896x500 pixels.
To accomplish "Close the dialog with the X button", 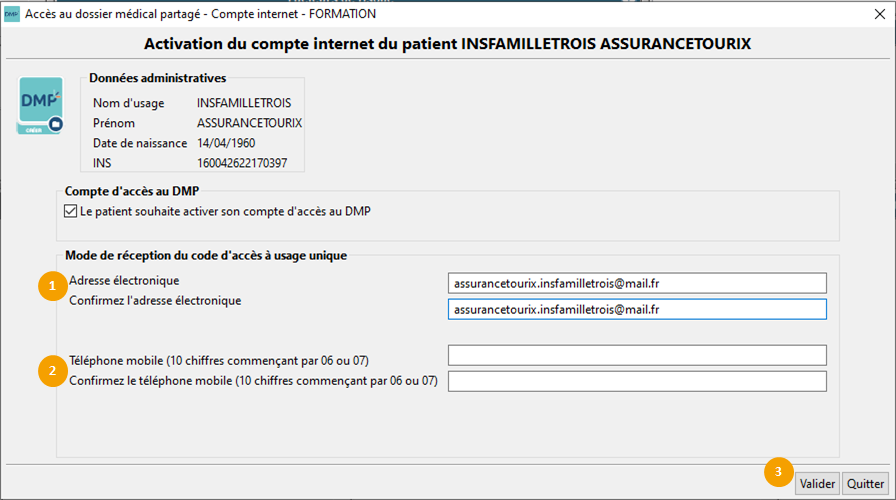I will coord(872,14).
